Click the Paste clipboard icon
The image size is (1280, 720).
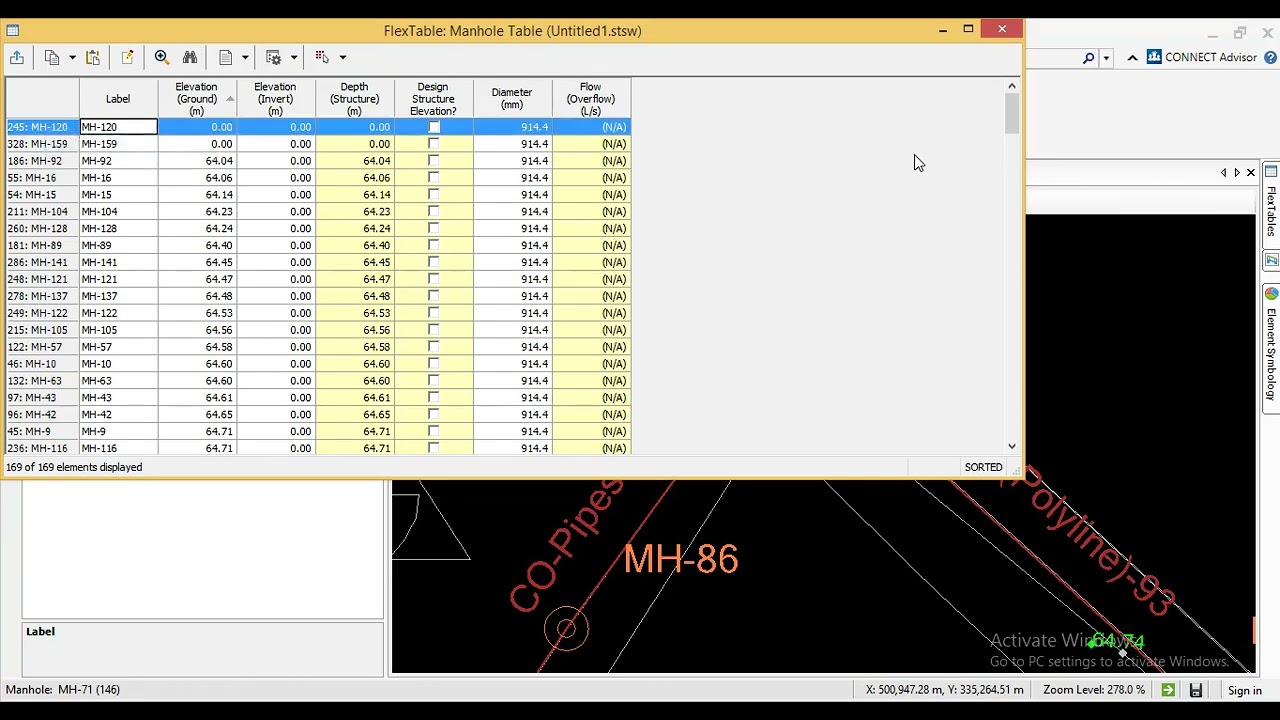coord(93,58)
